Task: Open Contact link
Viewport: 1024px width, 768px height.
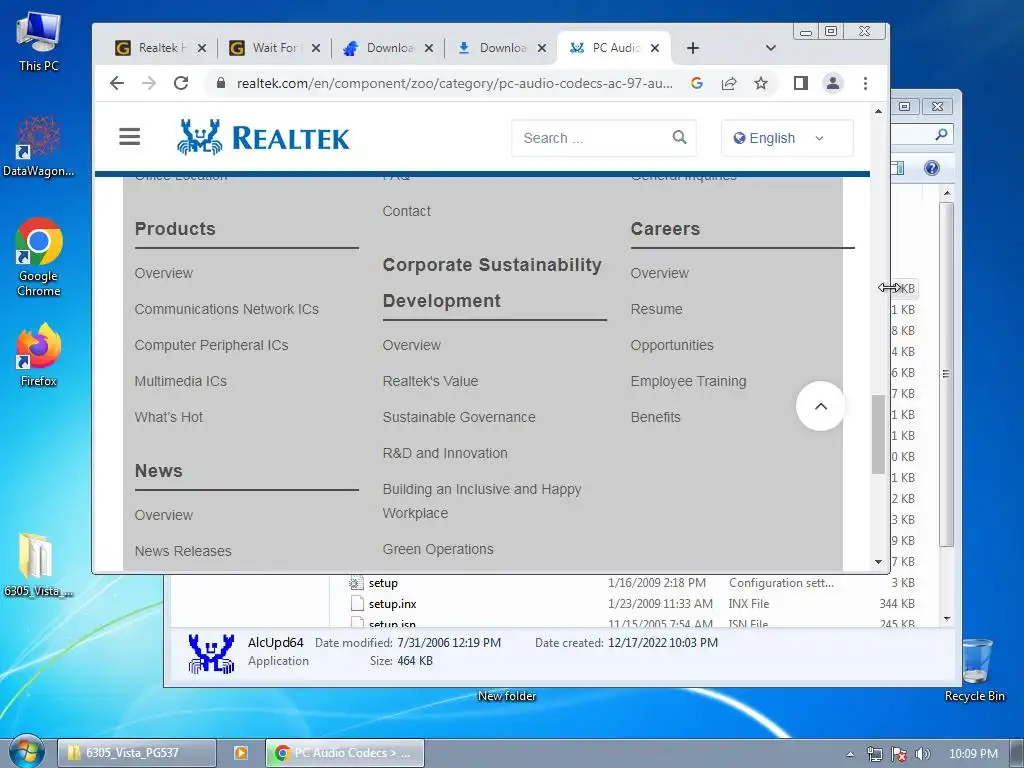Action: point(406,211)
